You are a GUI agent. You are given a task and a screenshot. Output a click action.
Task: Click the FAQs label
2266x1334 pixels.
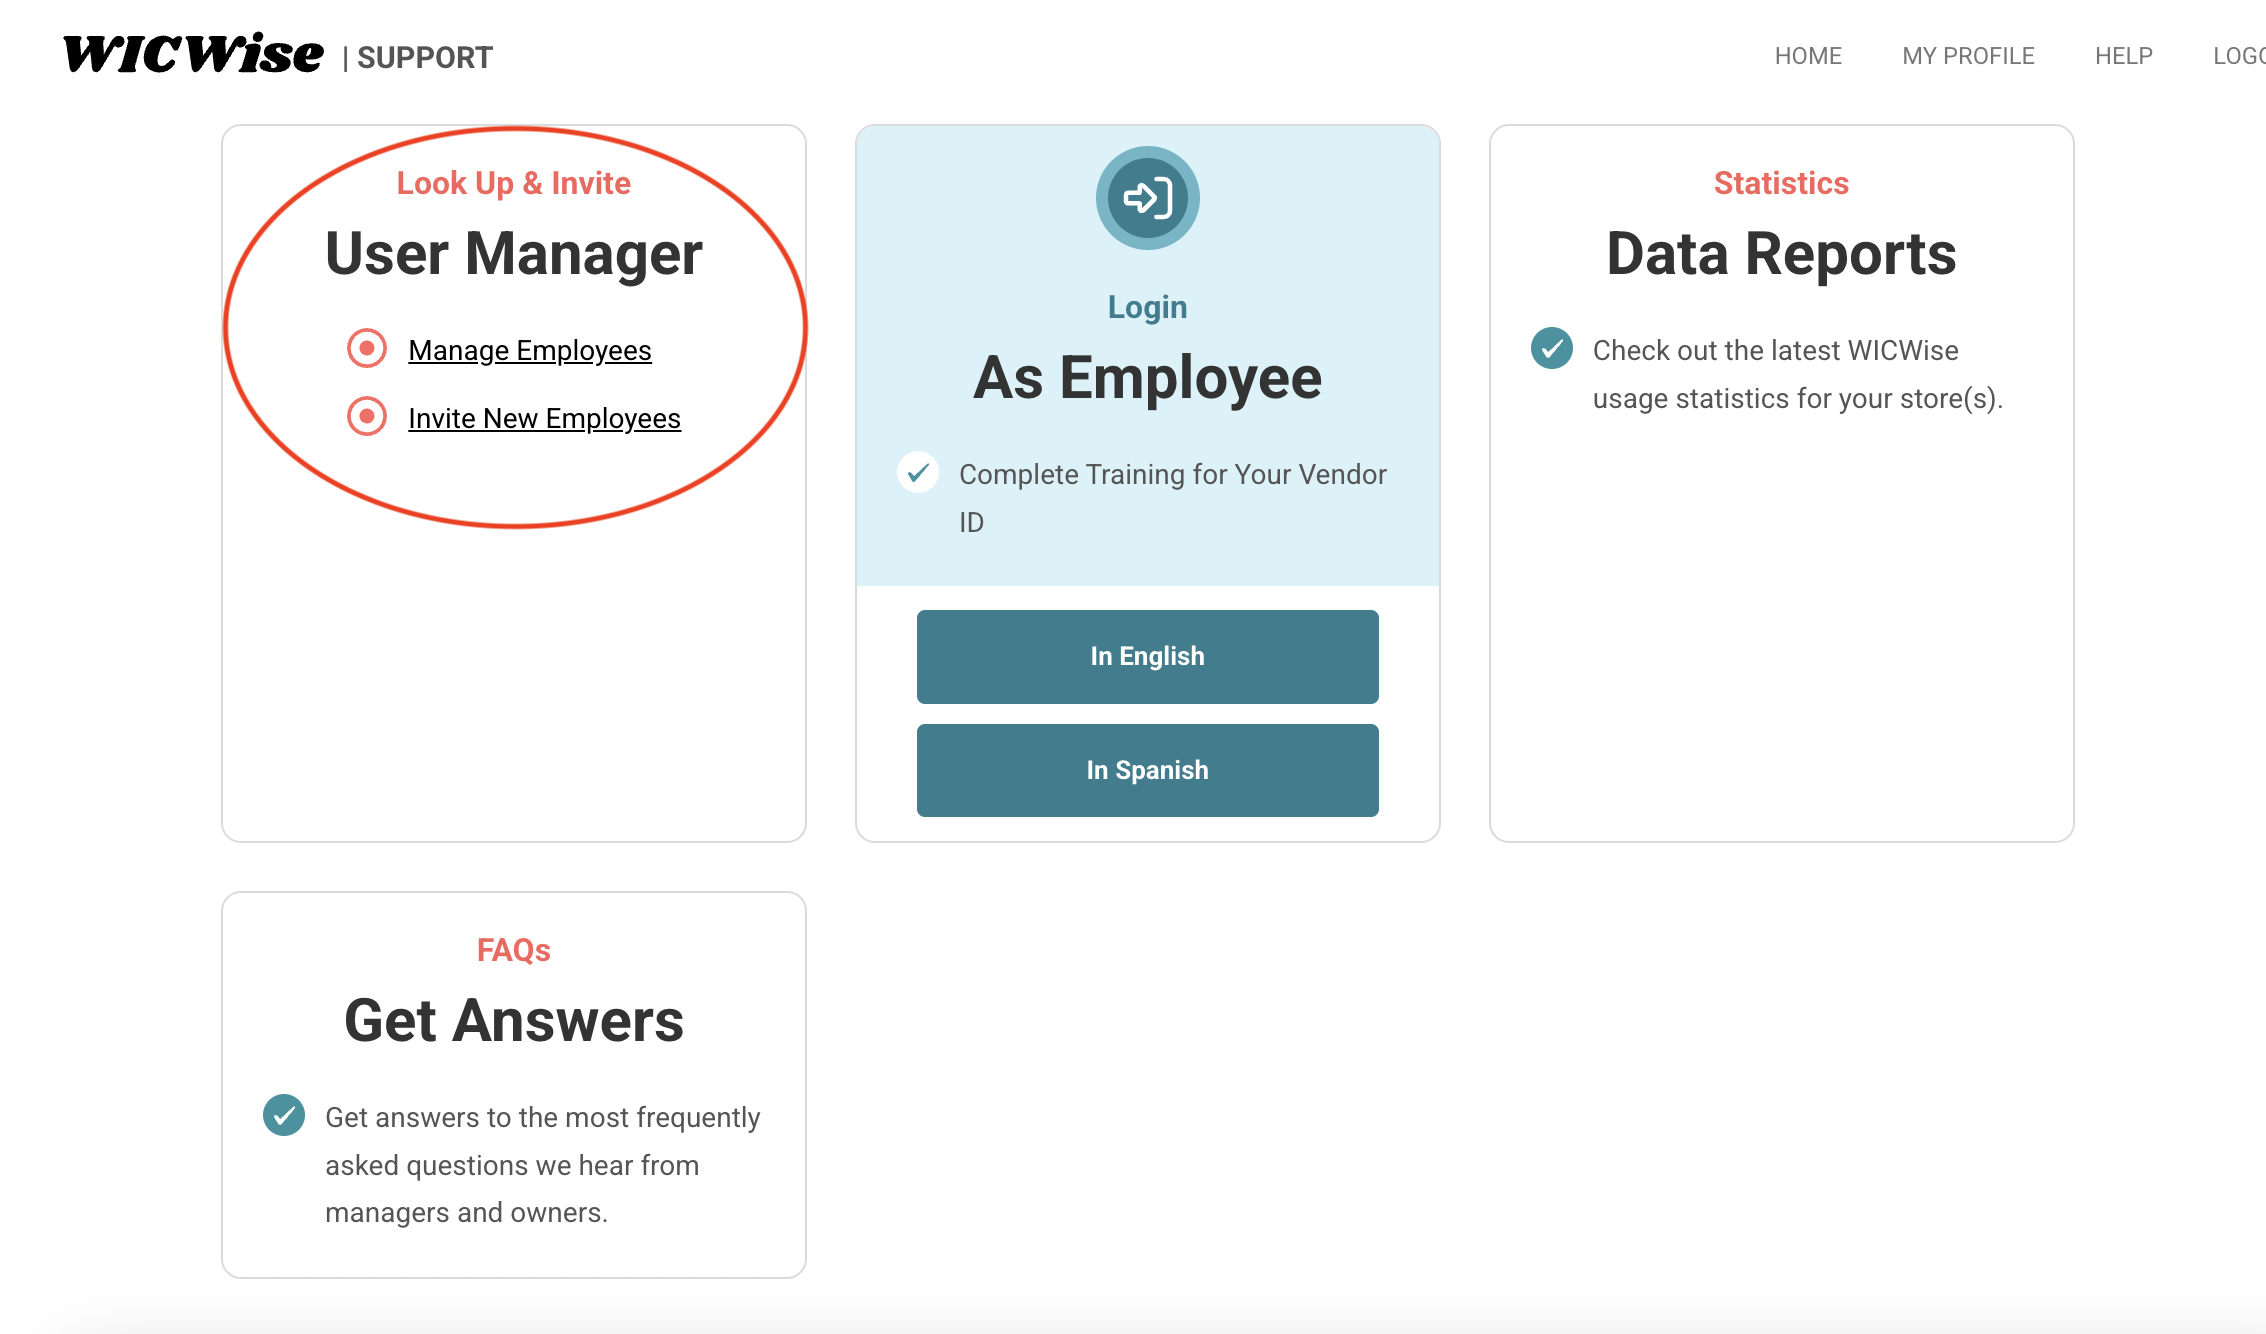pyautogui.click(x=514, y=950)
